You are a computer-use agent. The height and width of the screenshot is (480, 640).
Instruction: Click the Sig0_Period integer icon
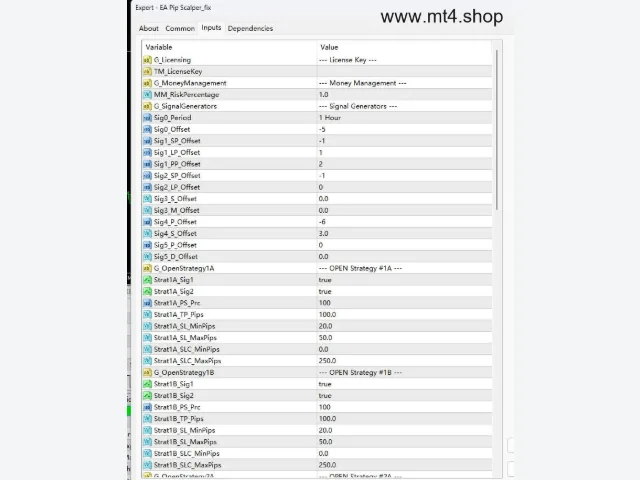[x=147, y=118]
